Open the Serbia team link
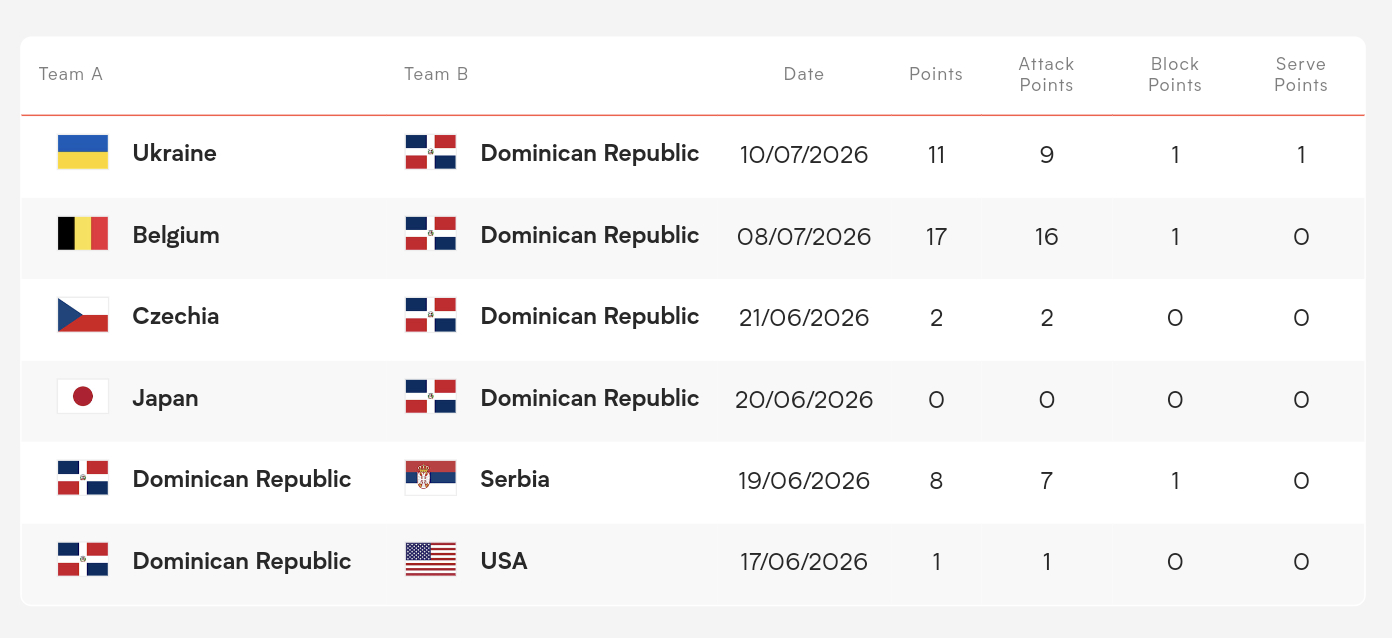1392x638 pixels. 515,479
